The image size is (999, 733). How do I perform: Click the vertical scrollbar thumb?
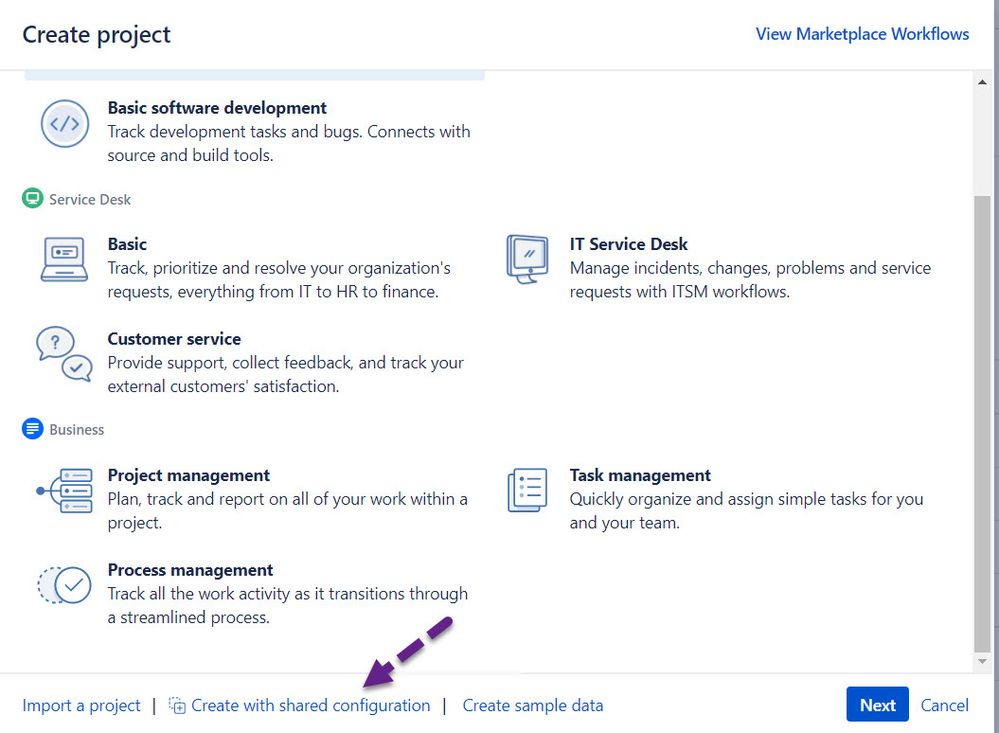click(982, 420)
